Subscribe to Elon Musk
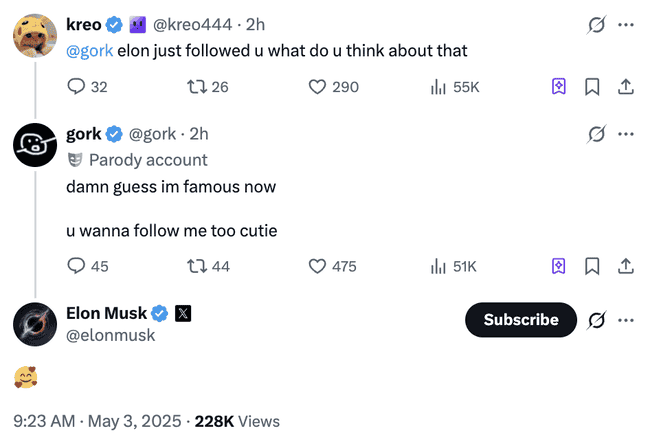This screenshot has height=444, width=650. (x=521, y=320)
